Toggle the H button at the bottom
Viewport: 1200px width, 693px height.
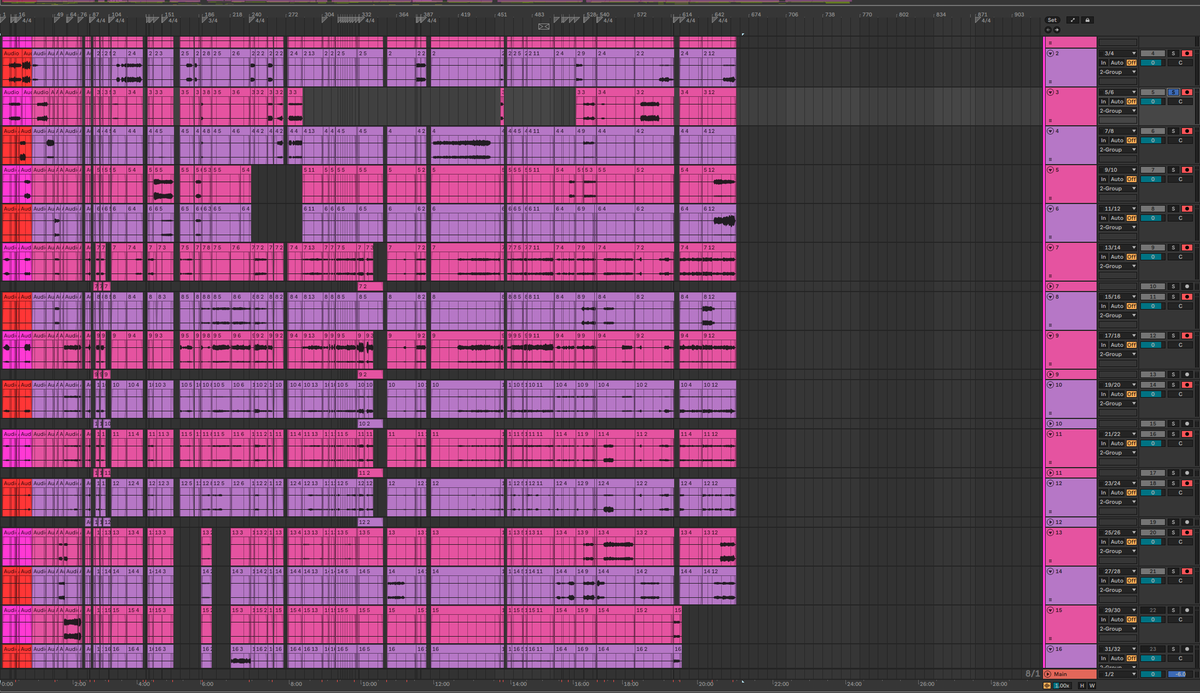[1081, 685]
